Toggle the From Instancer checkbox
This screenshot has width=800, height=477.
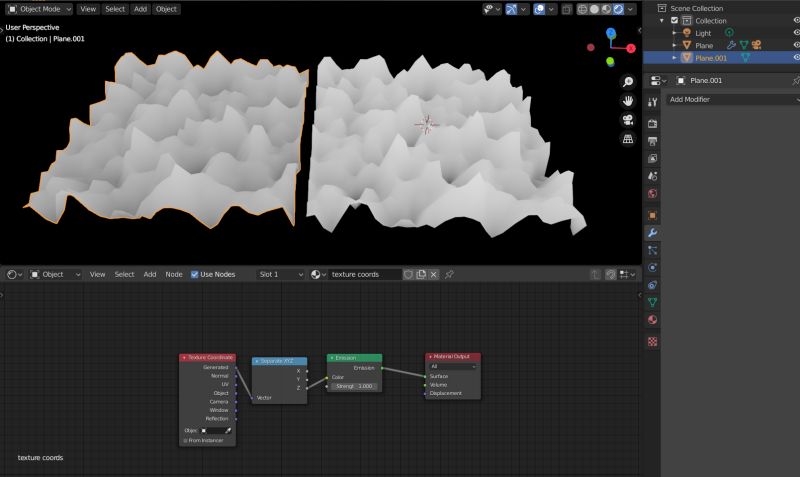186,440
